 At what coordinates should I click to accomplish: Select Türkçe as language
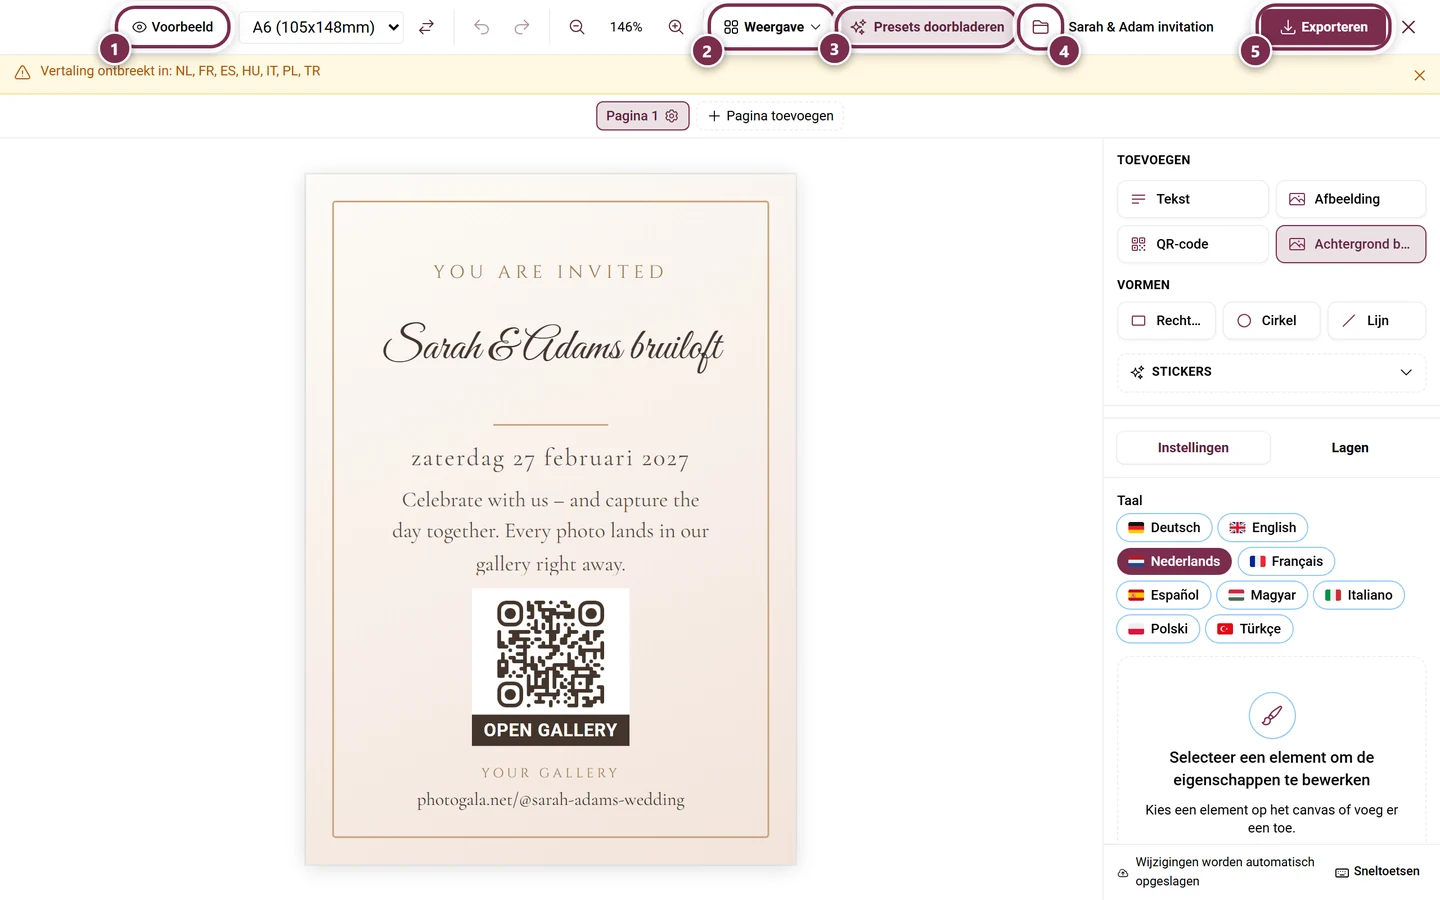point(1249,629)
